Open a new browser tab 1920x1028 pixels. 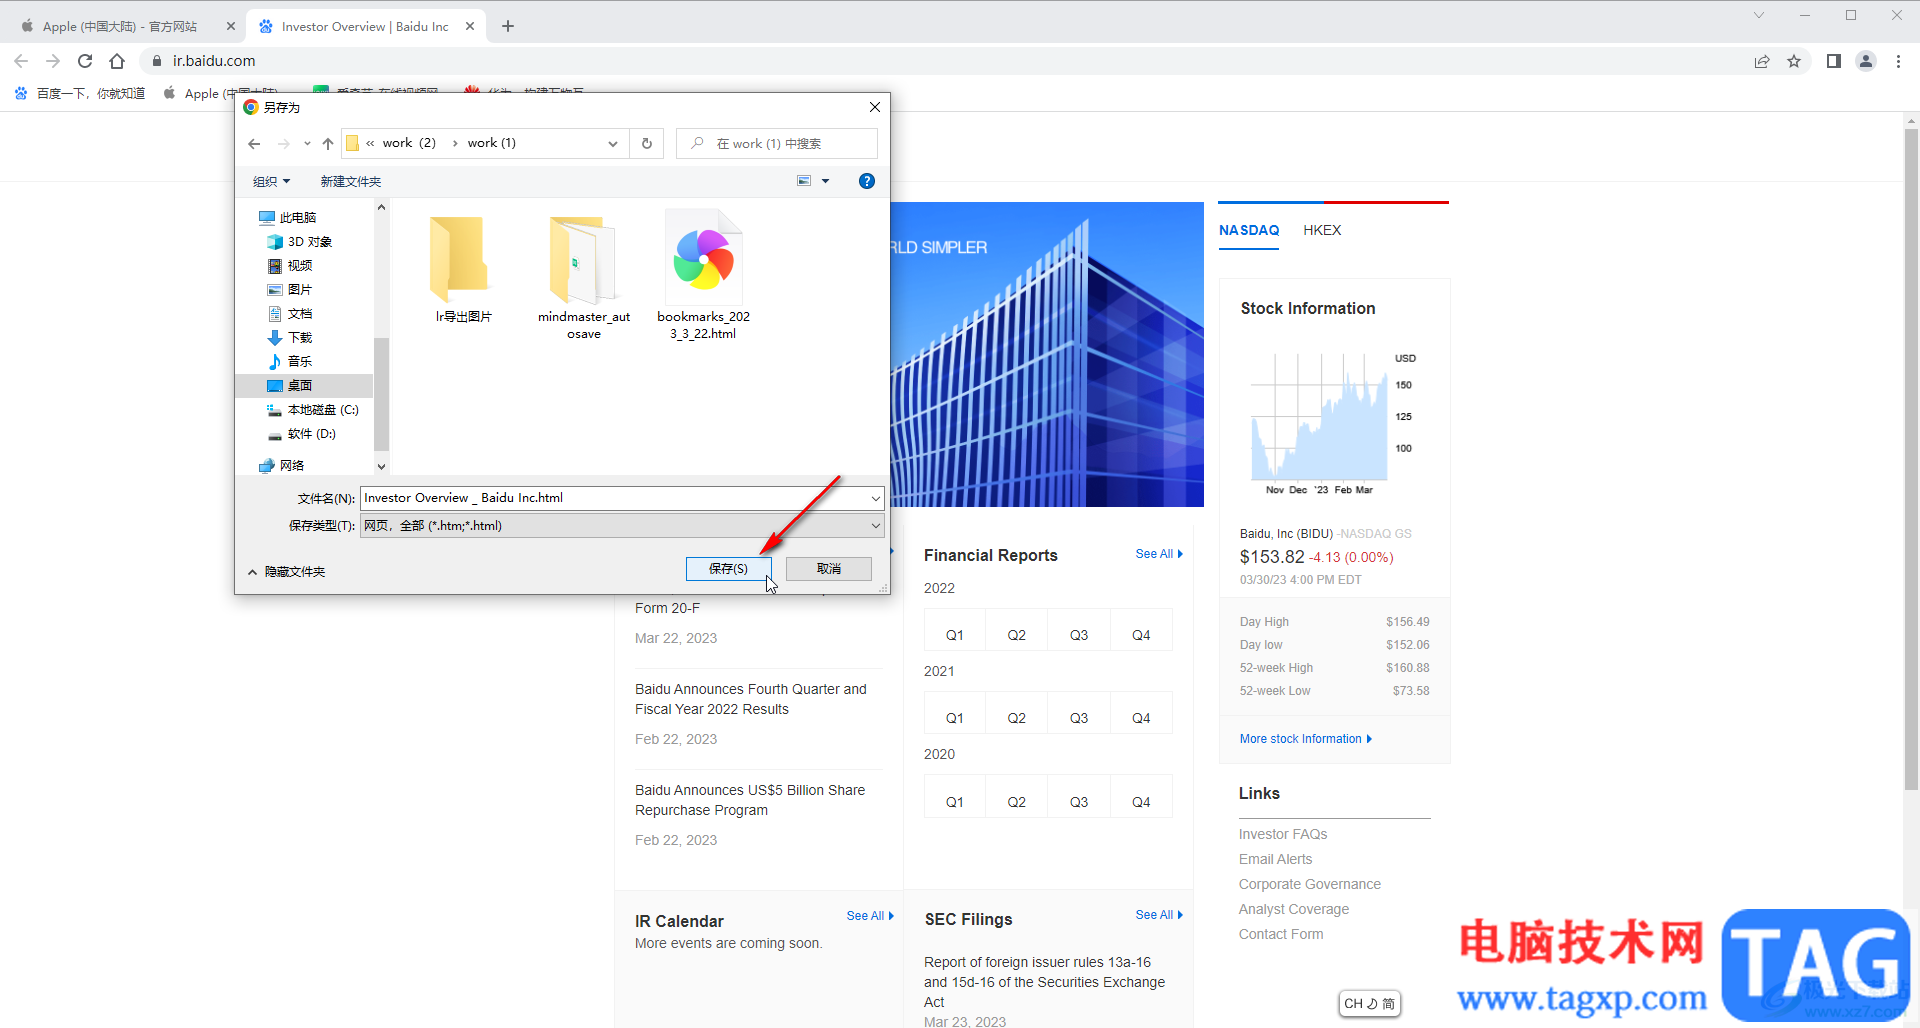tap(508, 26)
